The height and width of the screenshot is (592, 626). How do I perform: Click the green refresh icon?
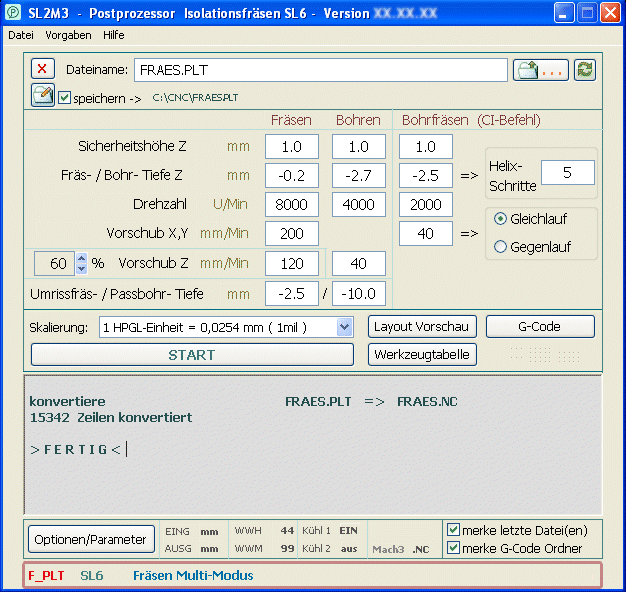(585, 69)
